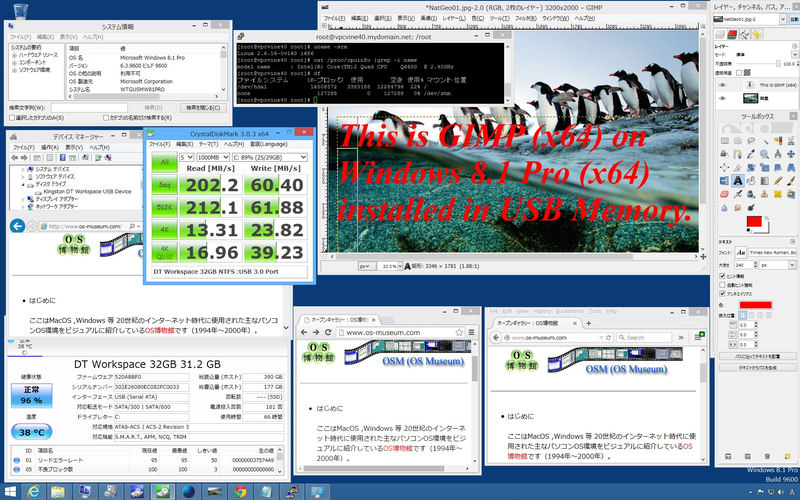Select the Fuzzy Select wand tool
This screenshot has height=500, width=800.
[x=764, y=141]
